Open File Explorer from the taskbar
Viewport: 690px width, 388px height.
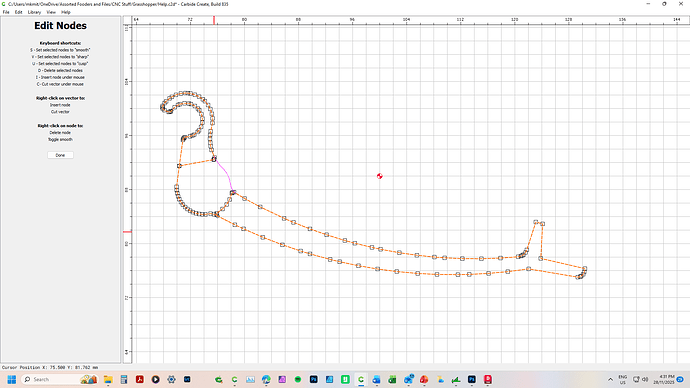click(x=108, y=379)
